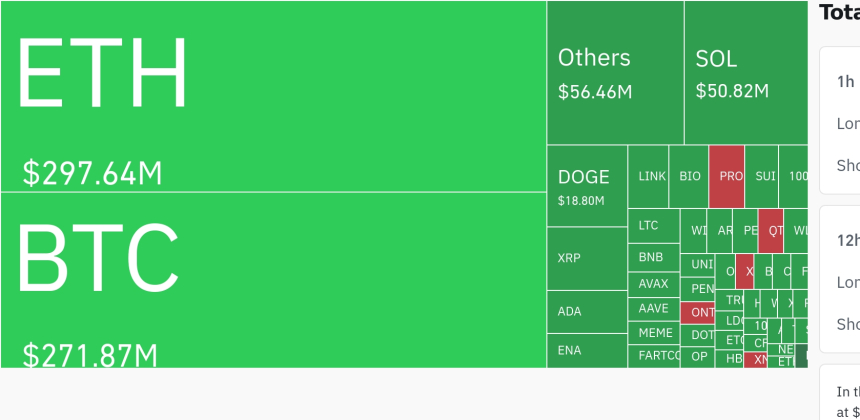Open the ADA tile
The width and height of the screenshot is (860, 420).
[x=587, y=312]
